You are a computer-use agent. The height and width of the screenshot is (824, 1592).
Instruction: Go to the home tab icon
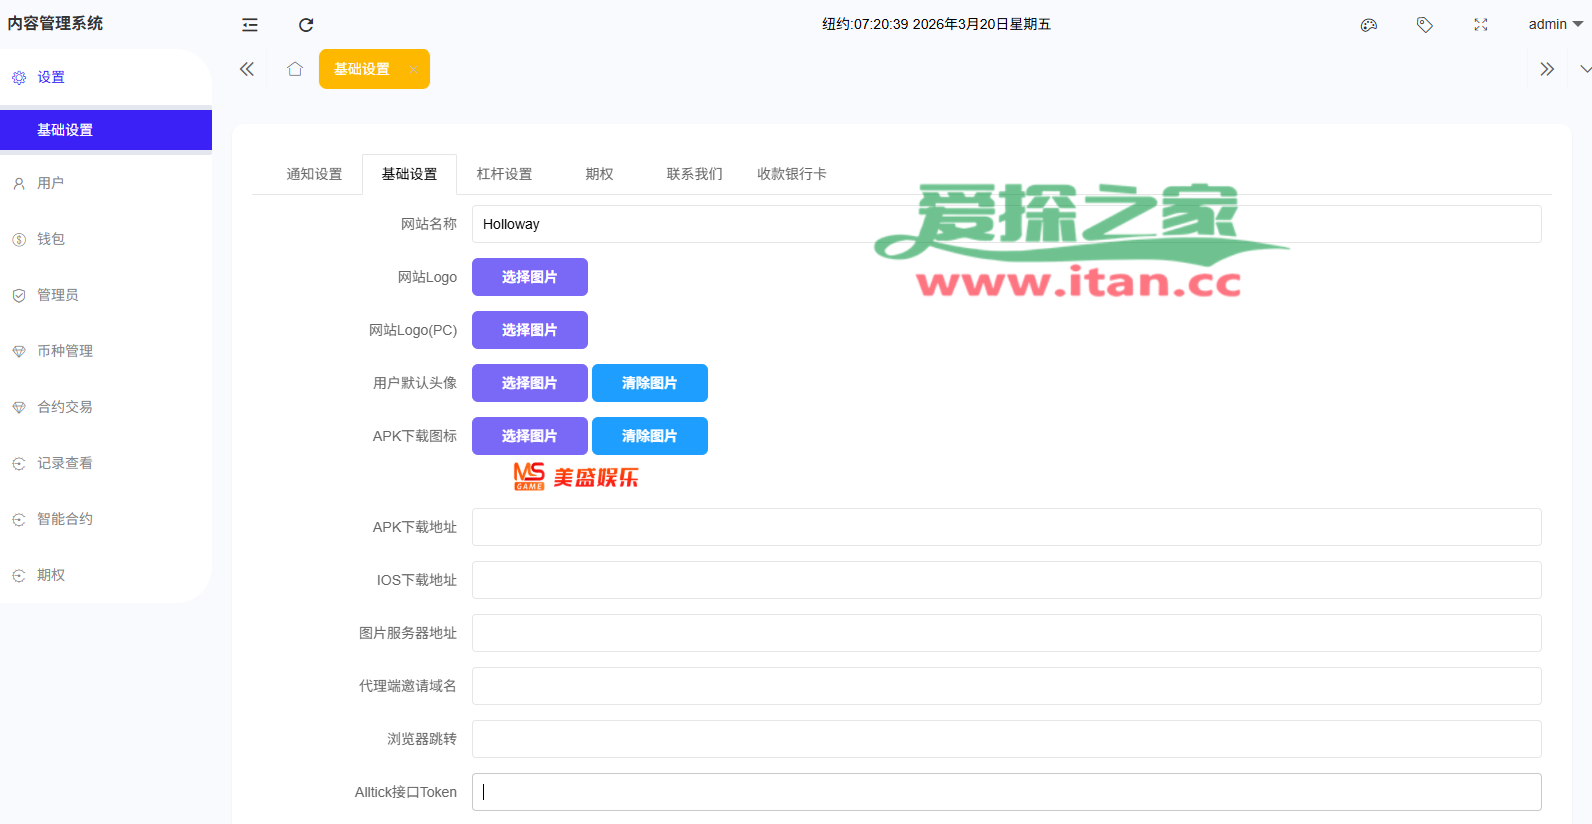[295, 69]
